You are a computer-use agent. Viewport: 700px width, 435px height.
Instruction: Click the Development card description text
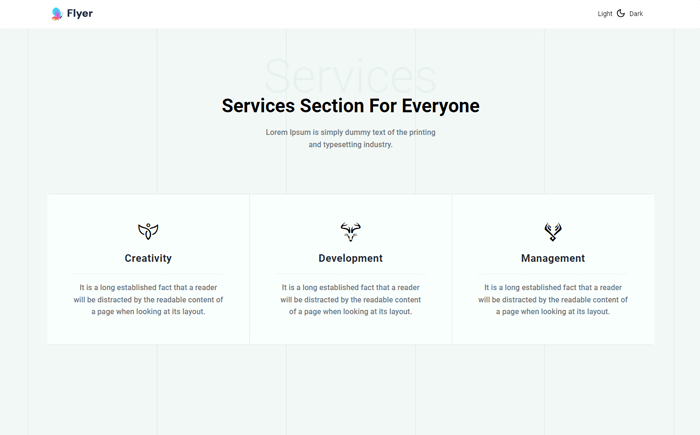coord(350,299)
